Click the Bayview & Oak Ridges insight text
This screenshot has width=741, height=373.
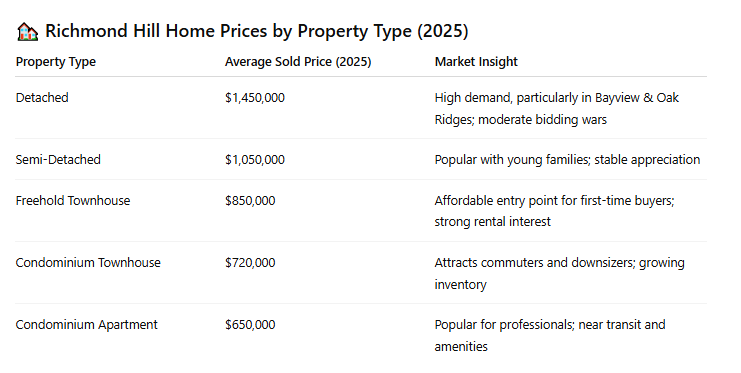click(x=557, y=109)
